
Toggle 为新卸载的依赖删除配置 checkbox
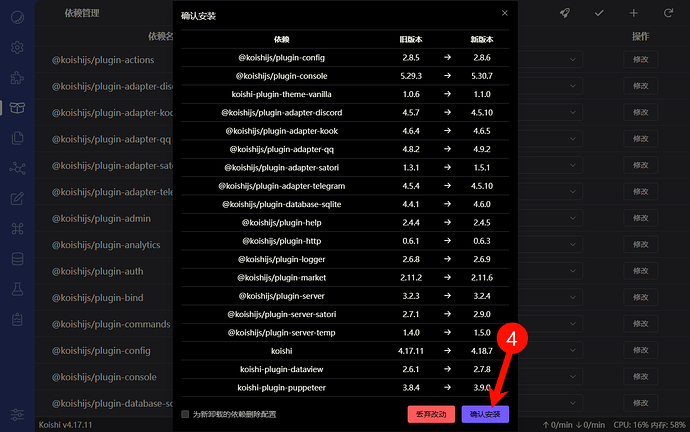(185, 414)
